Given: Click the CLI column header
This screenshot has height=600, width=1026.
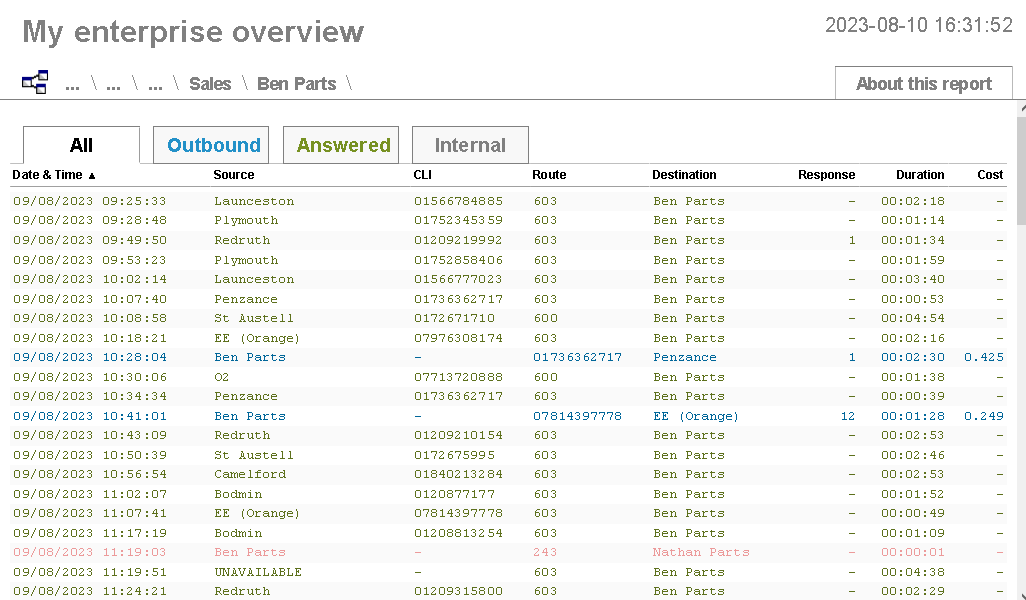Looking at the screenshot, I should click(x=421, y=174).
